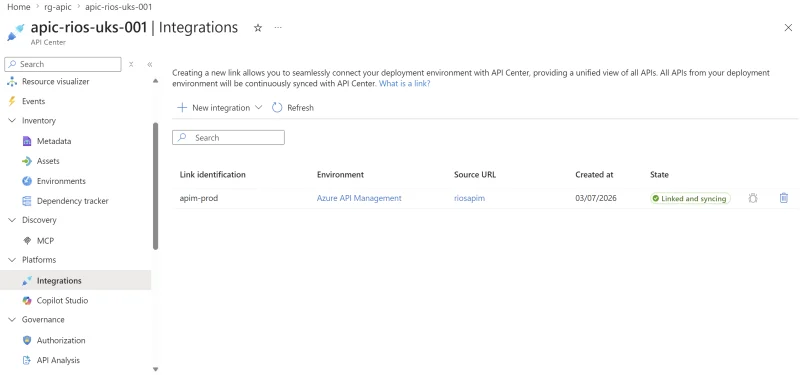Open Copilot Studio under Platforms

[62, 301]
